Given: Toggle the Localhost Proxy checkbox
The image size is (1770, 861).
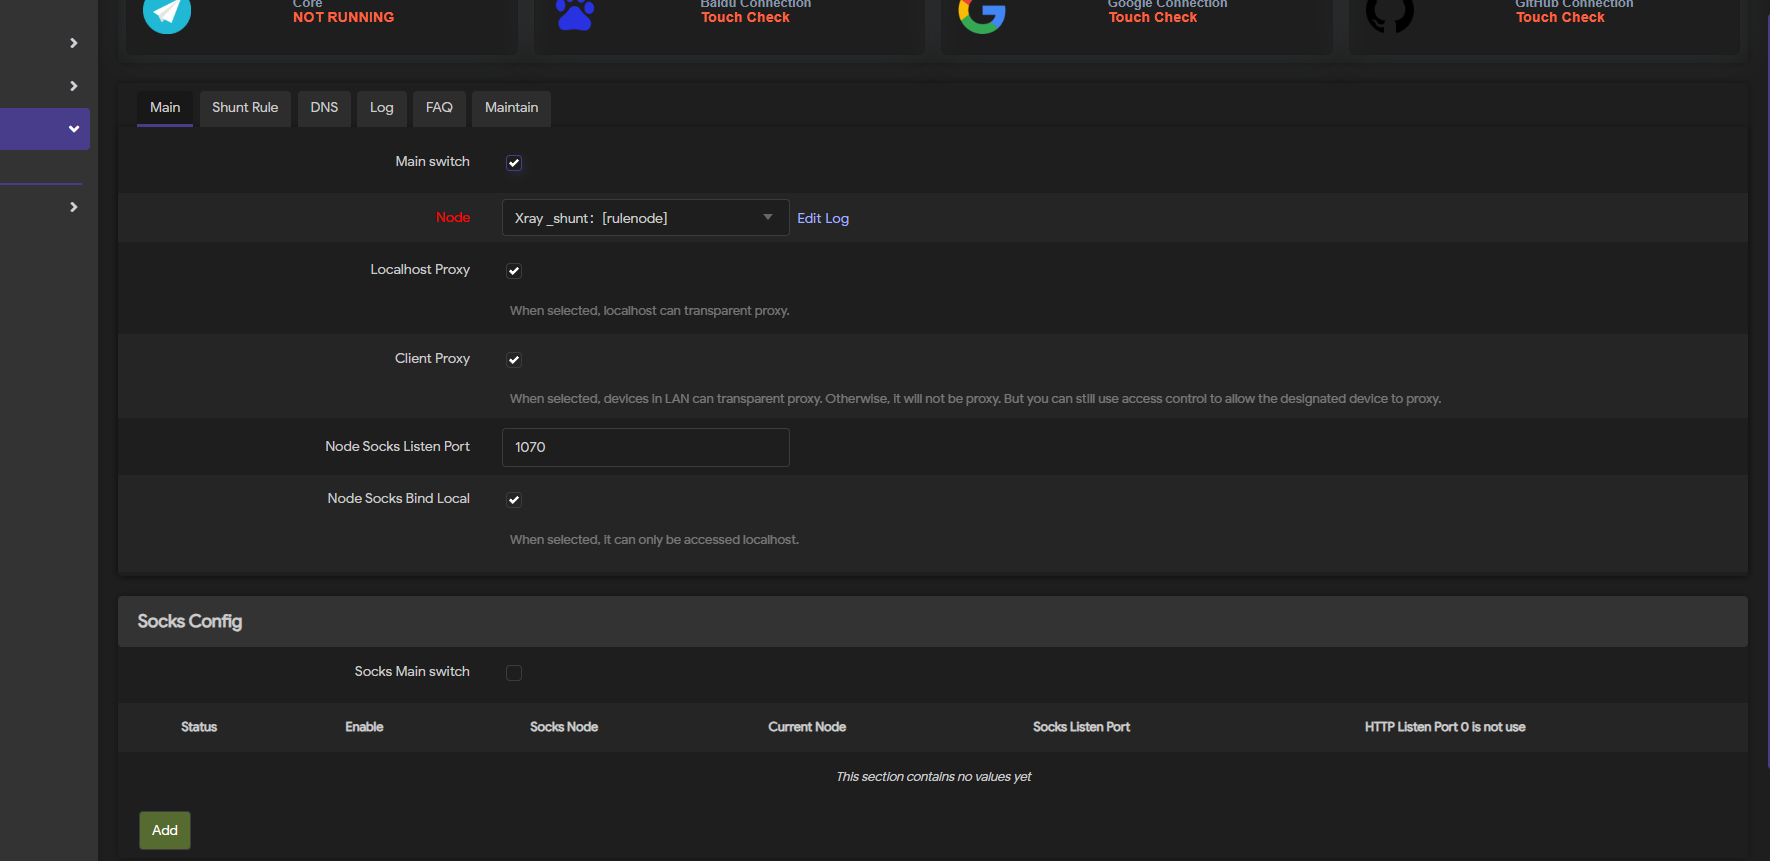Looking at the screenshot, I should (x=514, y=271).
